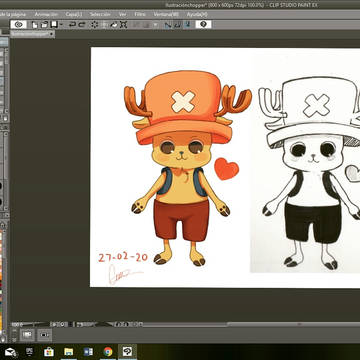Click the Delete (clear) icon
Image resolution: width=360 pixels, height=360 pixels.
(x=94, y=24)
